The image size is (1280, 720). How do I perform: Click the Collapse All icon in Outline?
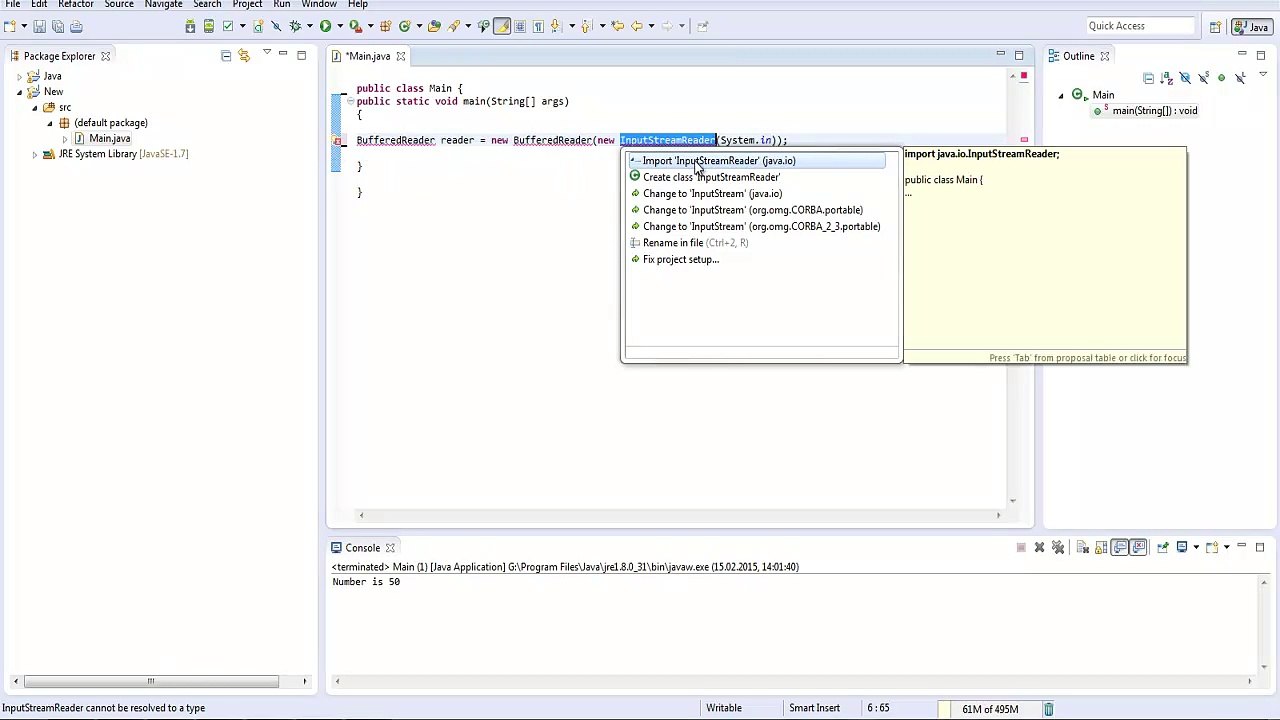1148,78
